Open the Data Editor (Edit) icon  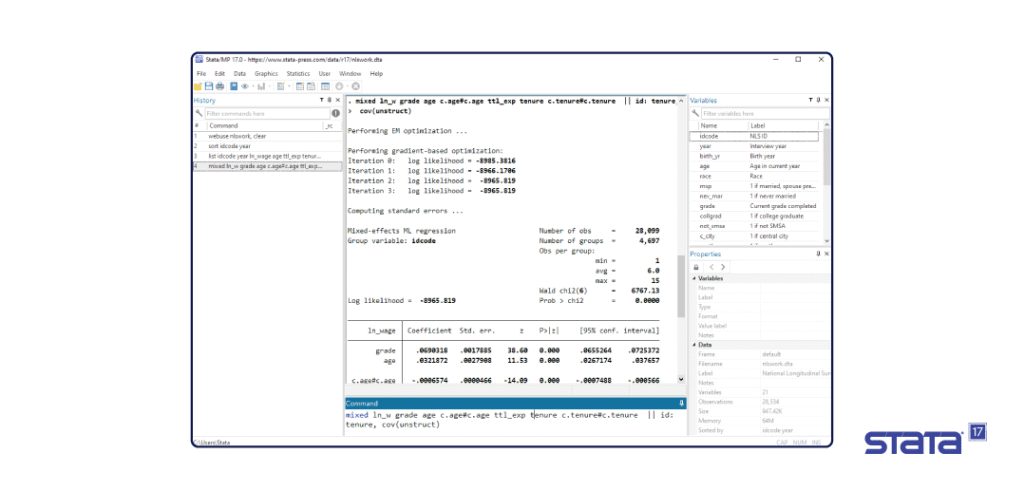point(300,86)
